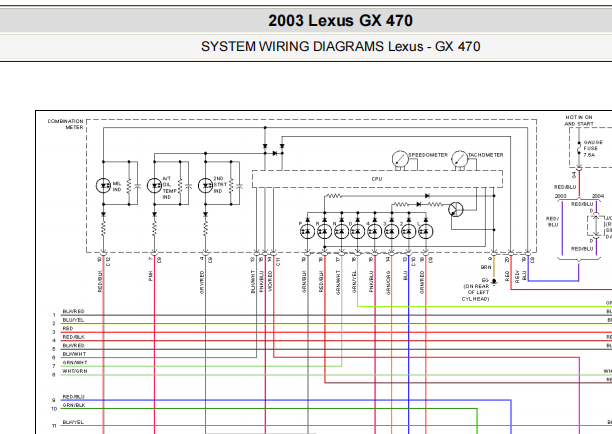Screen dimensions: 612x434
Task: Click the BRN wire label
Action: click(486, 267)
